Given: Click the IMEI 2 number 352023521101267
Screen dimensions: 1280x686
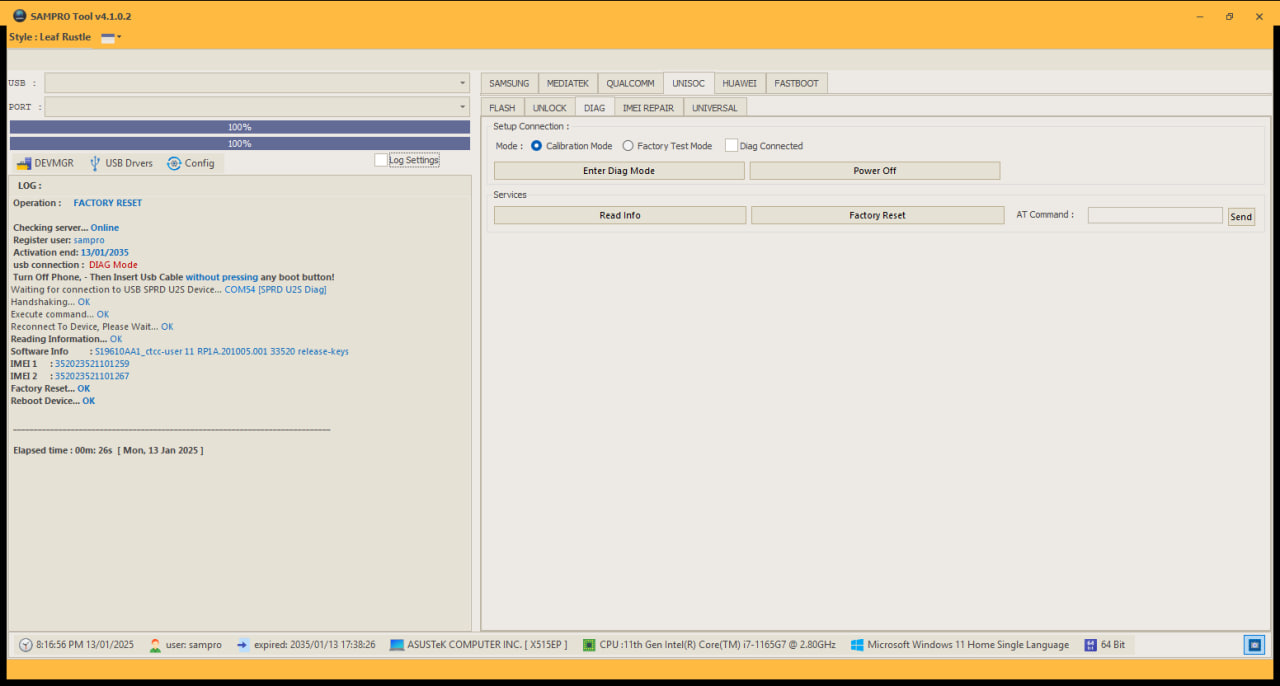Looking at the screenshot, I should pyautogui.click(x=92, y=376).
